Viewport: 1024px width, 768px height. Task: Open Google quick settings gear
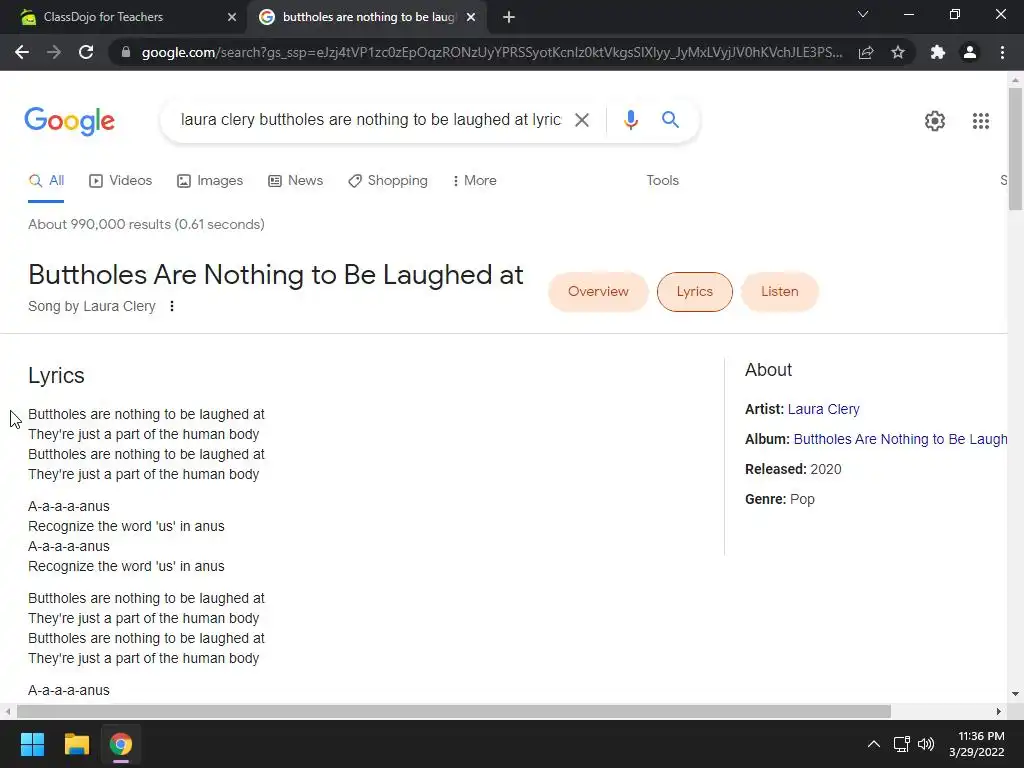(x=935, y=121)
